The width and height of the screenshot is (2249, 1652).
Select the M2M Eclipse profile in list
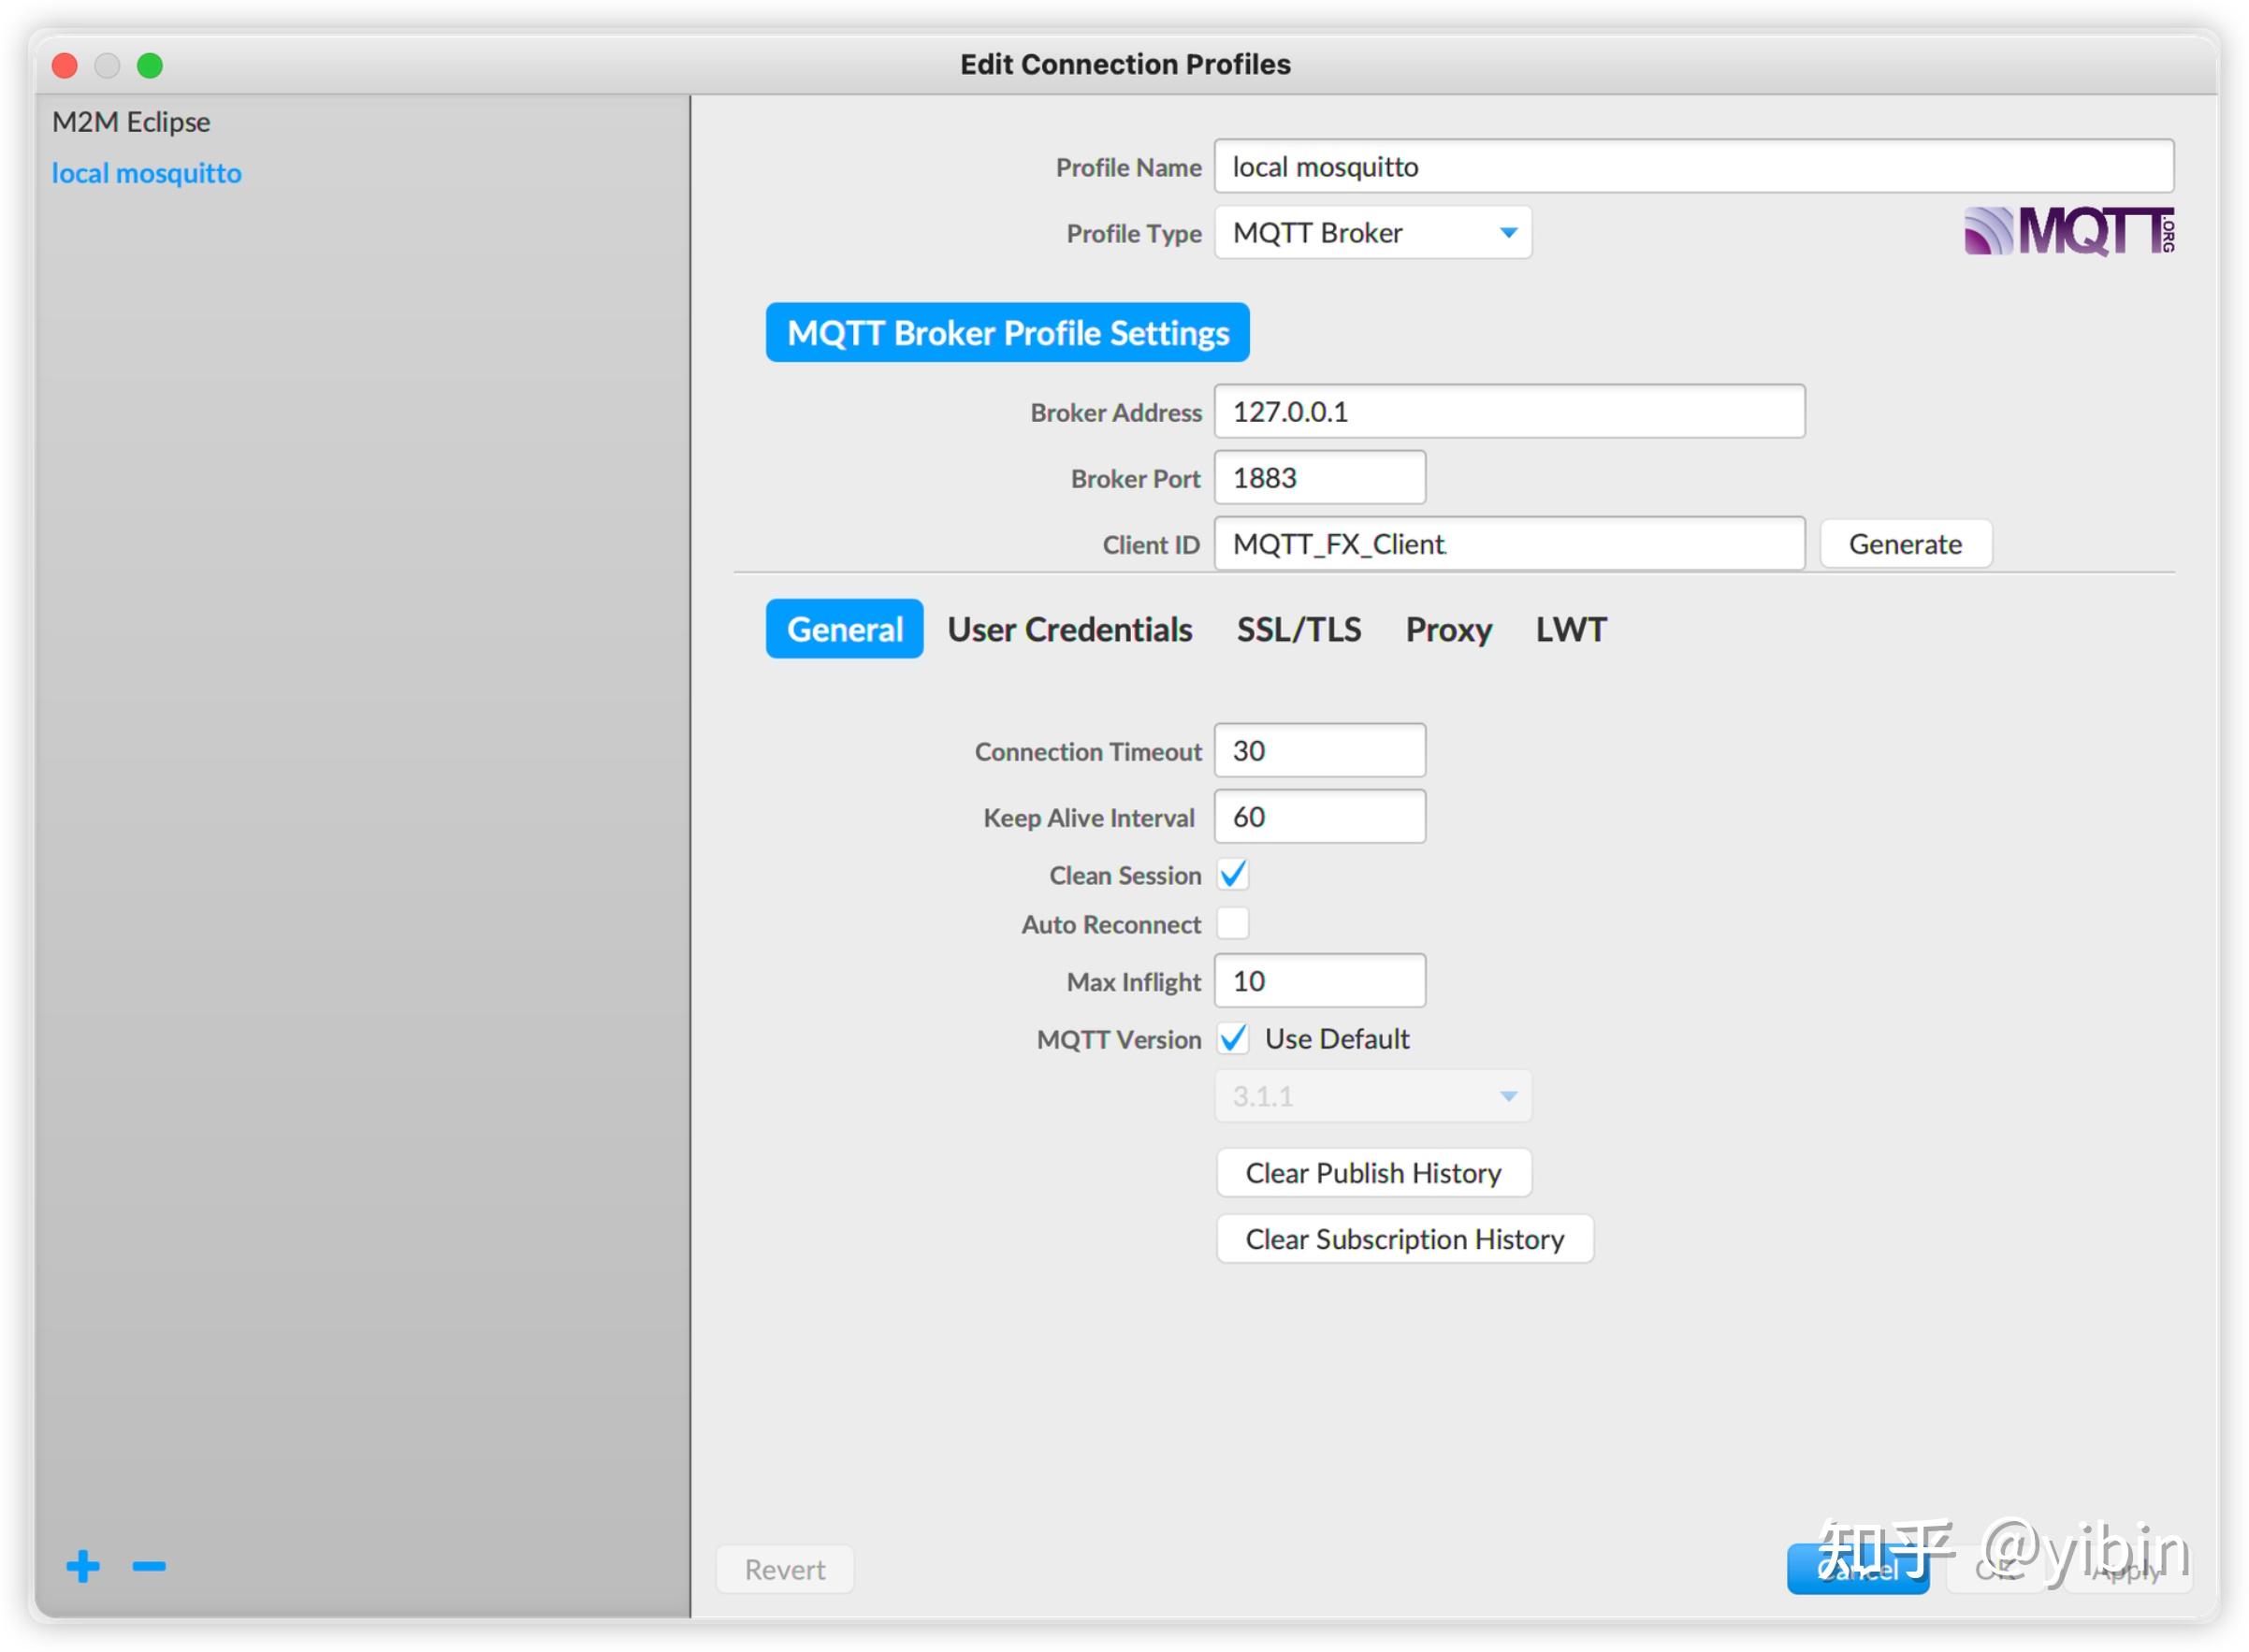pyautogui.click(x=131, y=122)
